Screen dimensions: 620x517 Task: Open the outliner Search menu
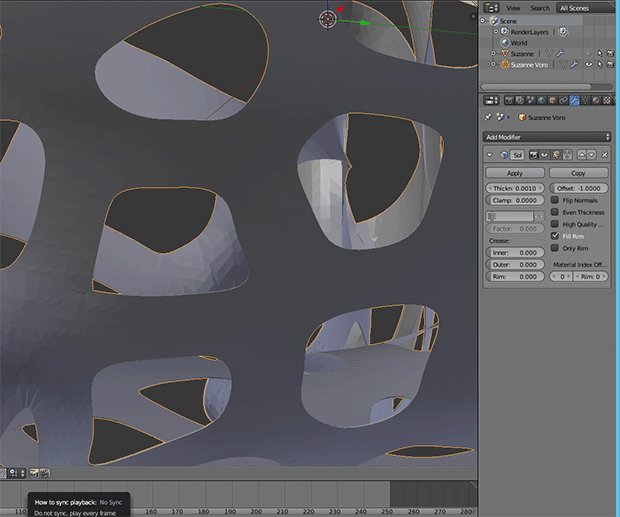(x=540, y=7)
